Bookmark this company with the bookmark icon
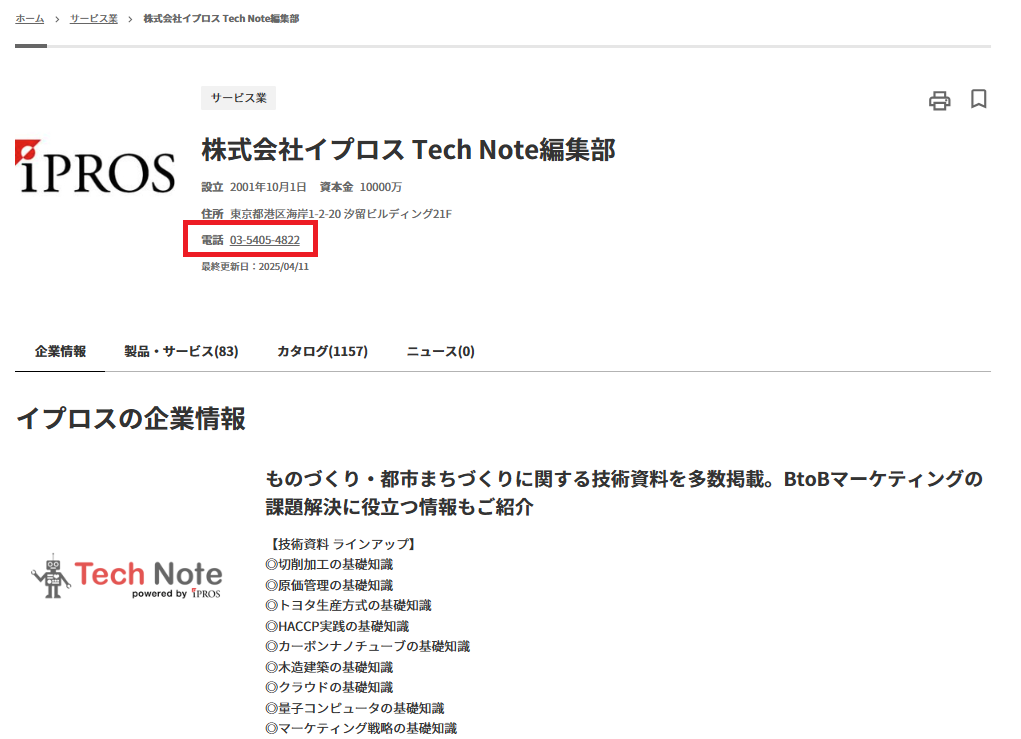The height and width of the screenshot is (739, 1021). coord(979,99)
